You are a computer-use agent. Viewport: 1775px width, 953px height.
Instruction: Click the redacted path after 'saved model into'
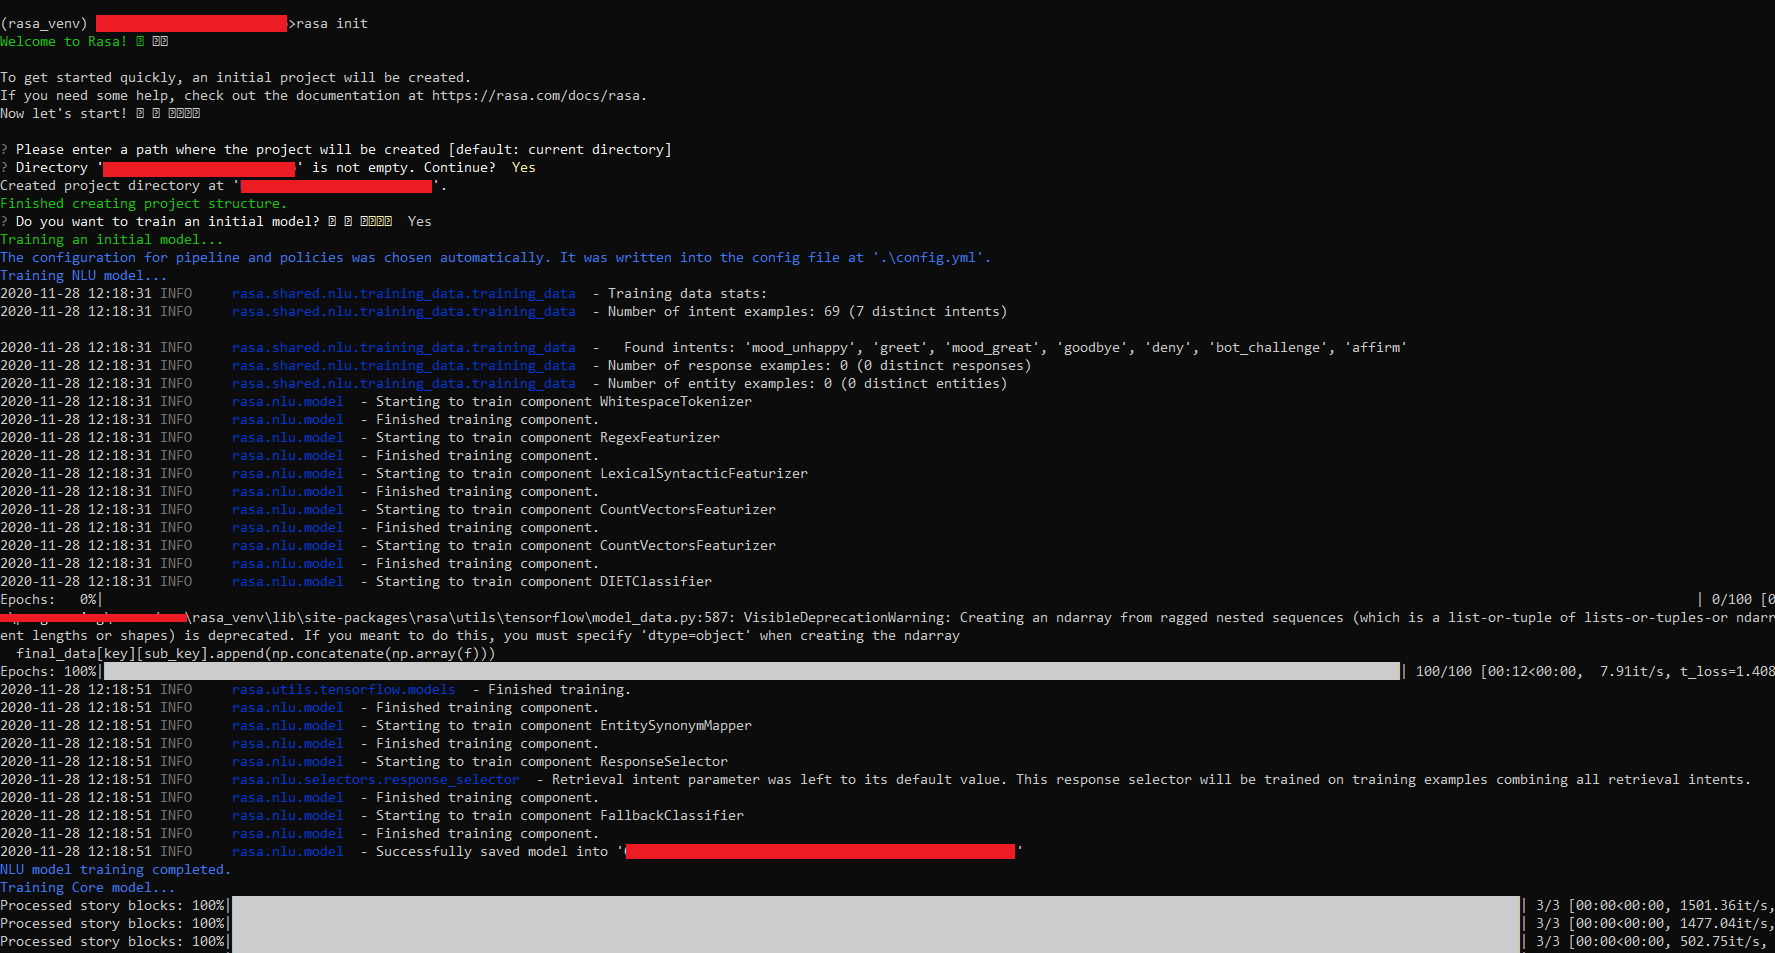(820, 852)
